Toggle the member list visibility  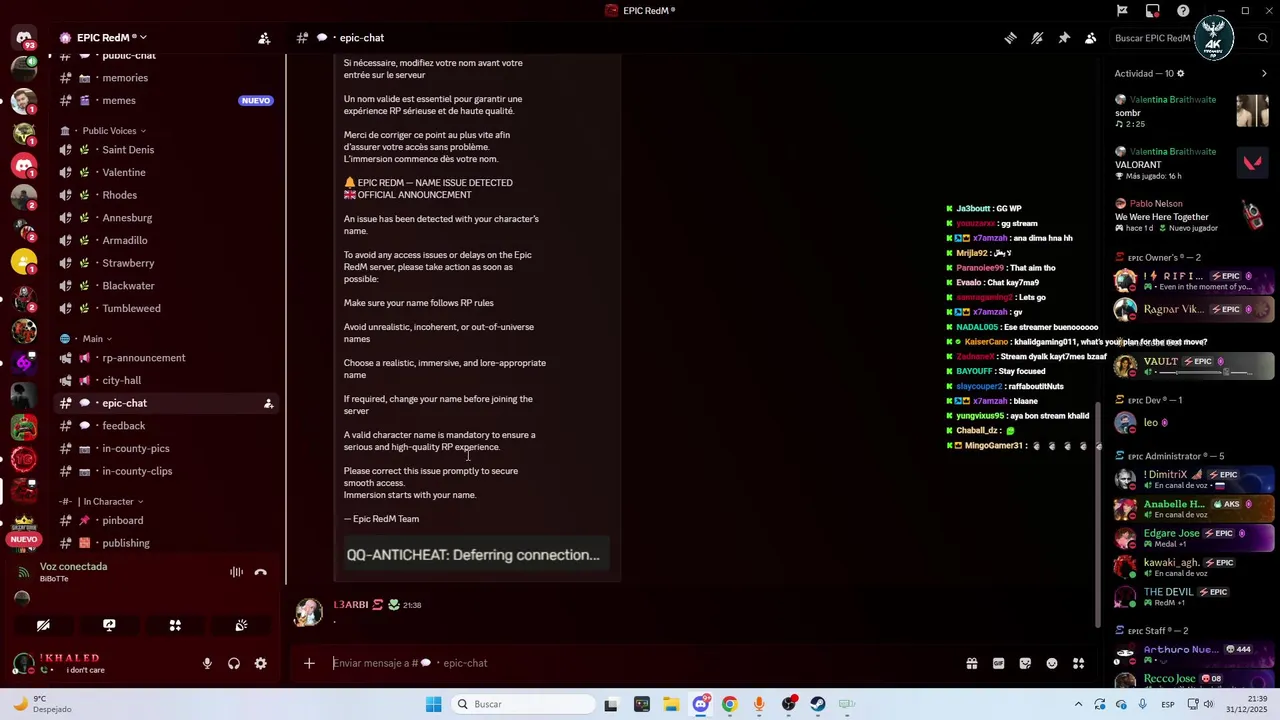(1090, 38)
